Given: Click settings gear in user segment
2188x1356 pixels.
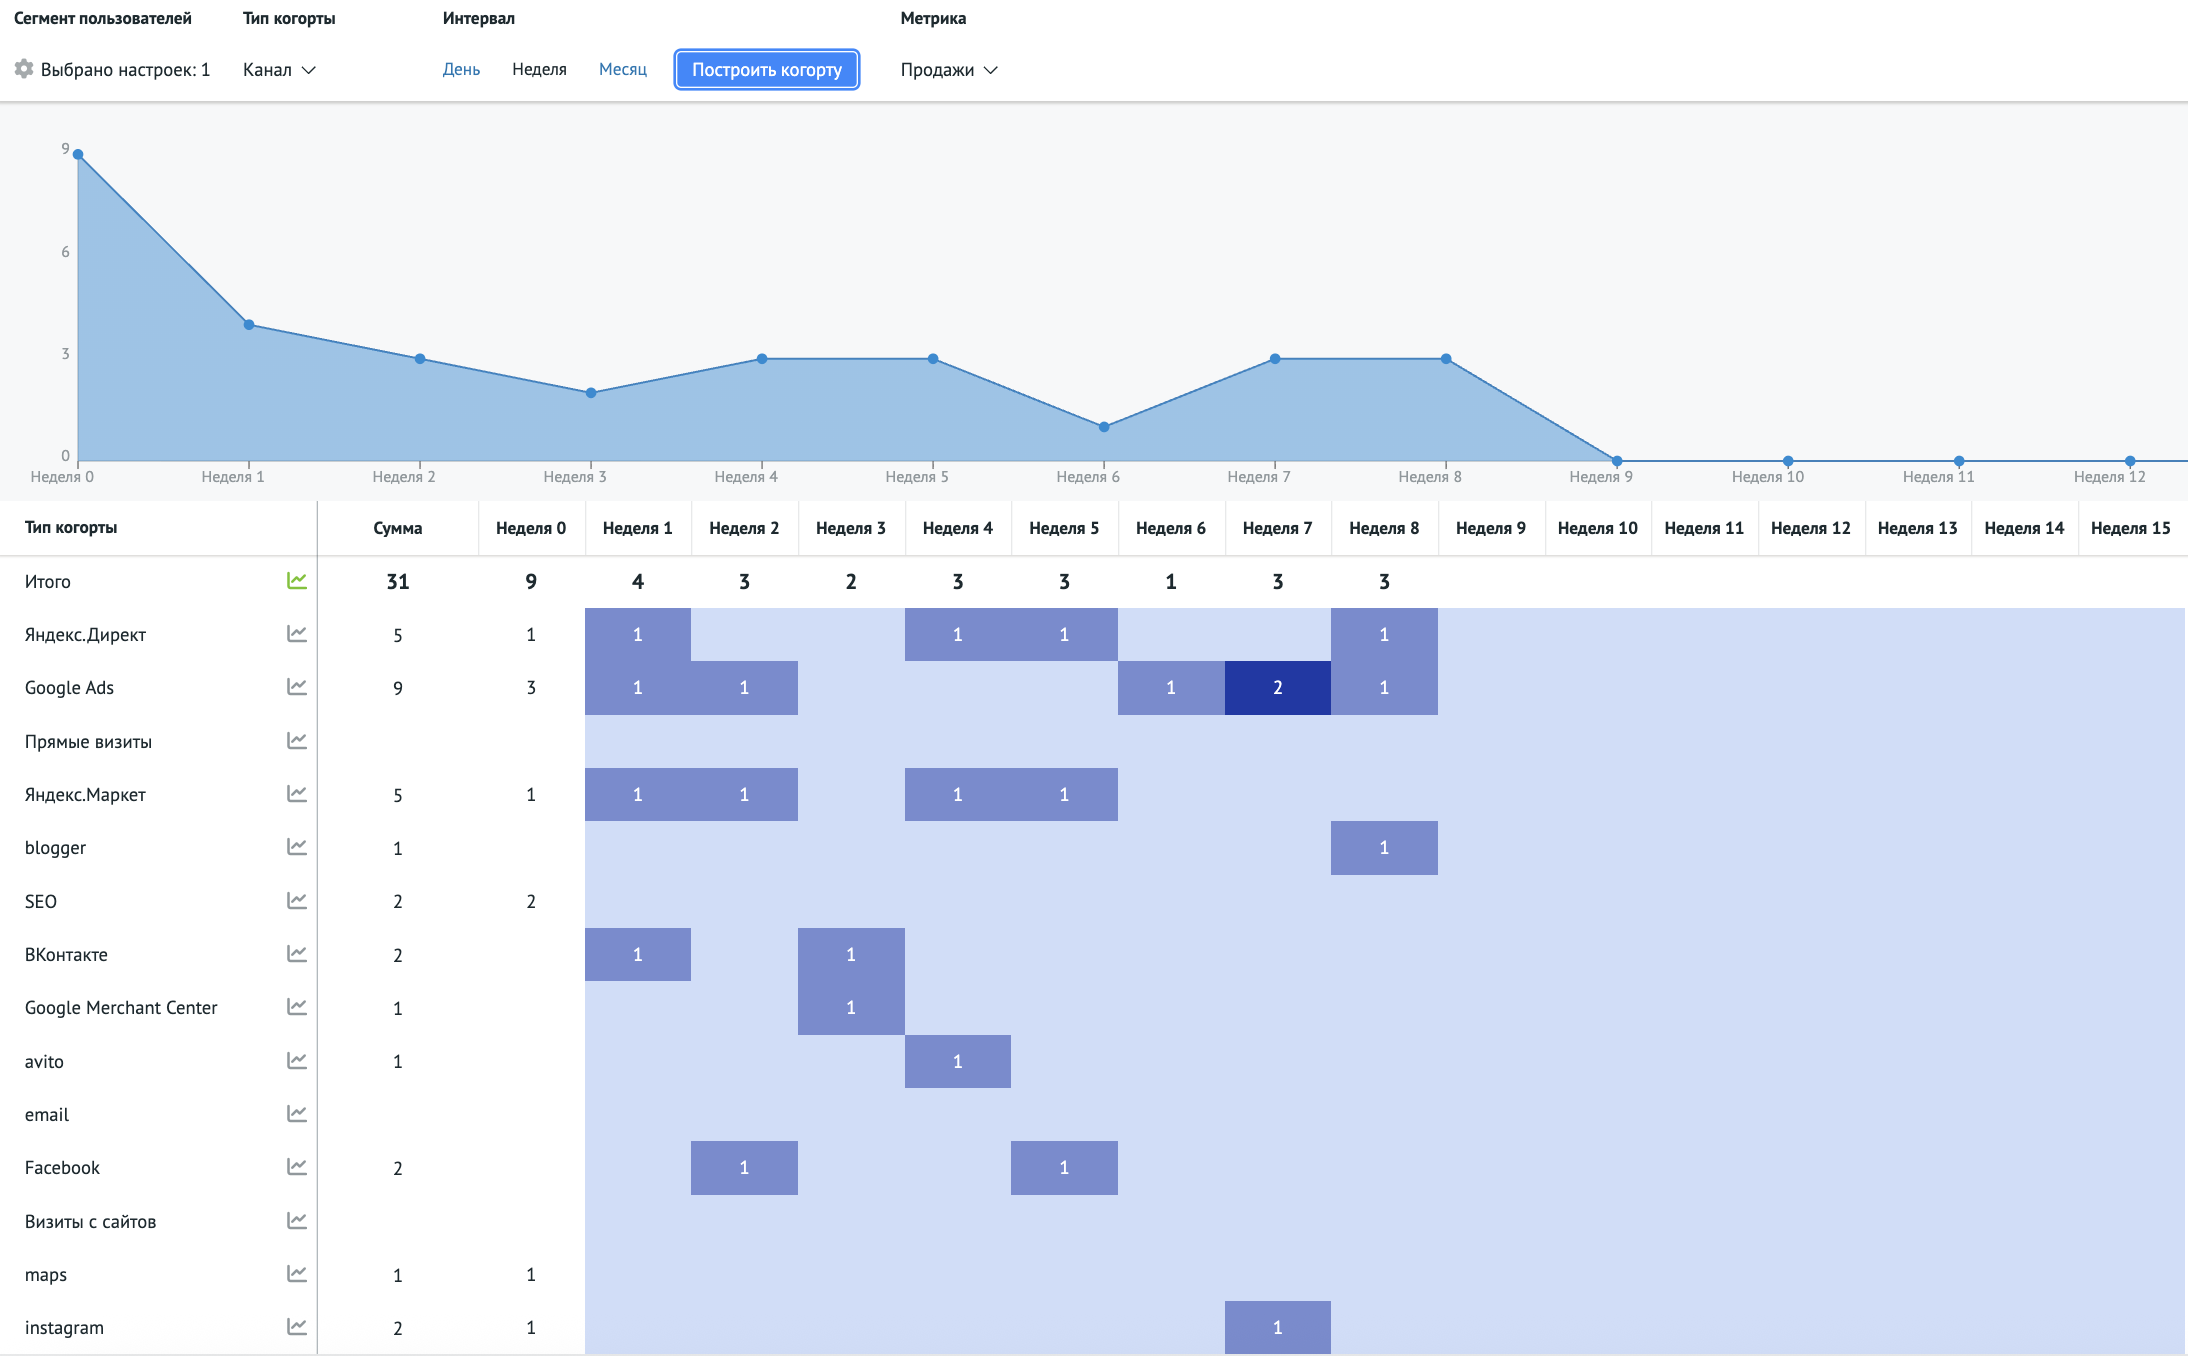Looking at the screenshot, I should (24, 69).
